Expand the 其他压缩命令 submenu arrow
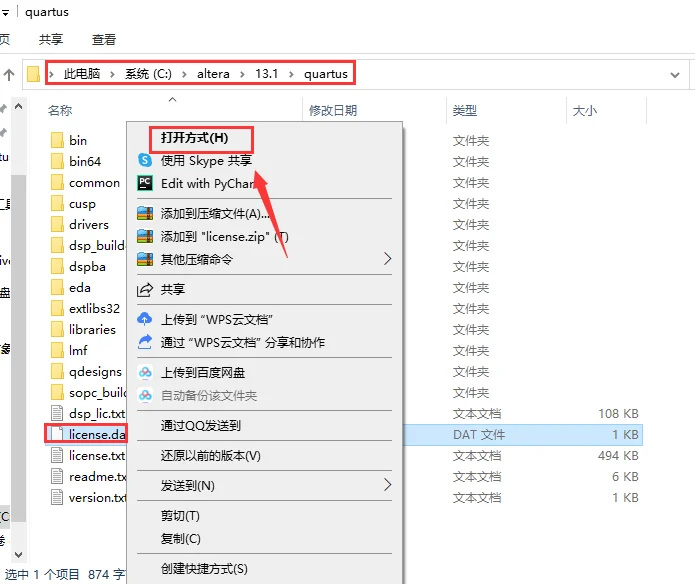 (387, 259)
